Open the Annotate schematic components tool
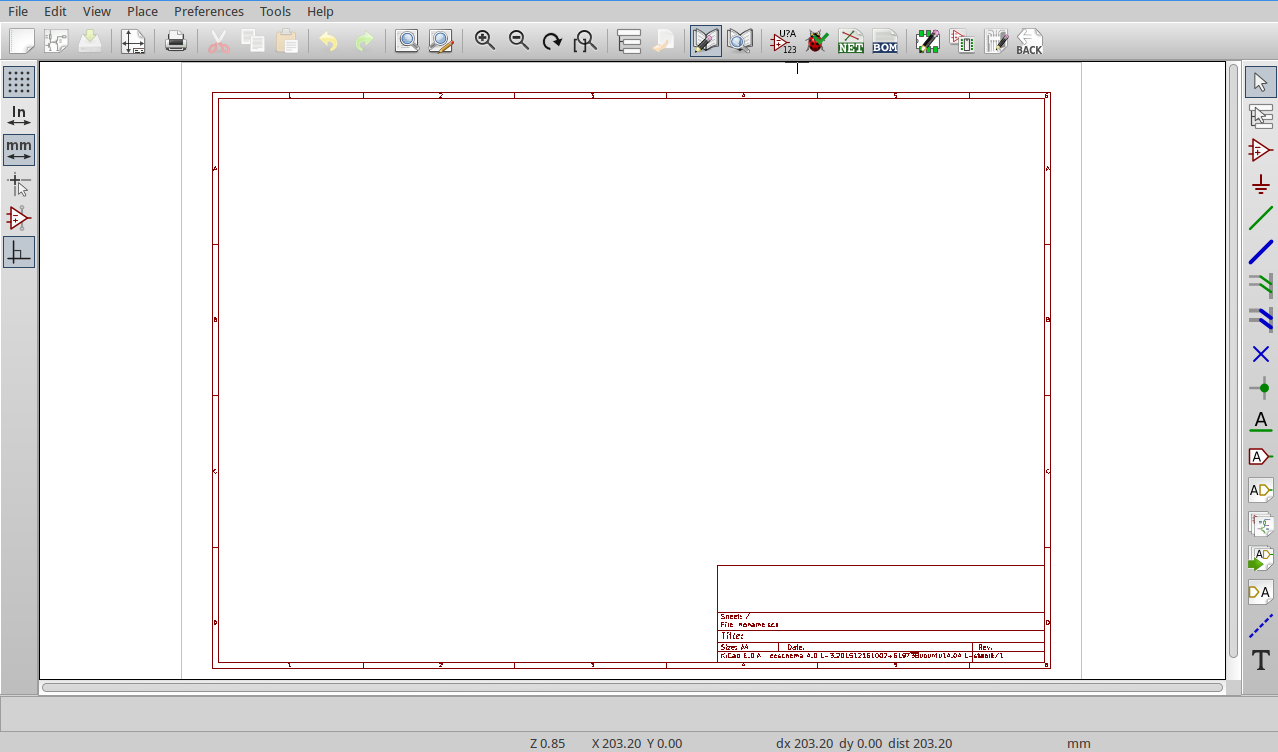This screenshot has width=1278, height=752. pyautogui.click(x=783, y=41)
